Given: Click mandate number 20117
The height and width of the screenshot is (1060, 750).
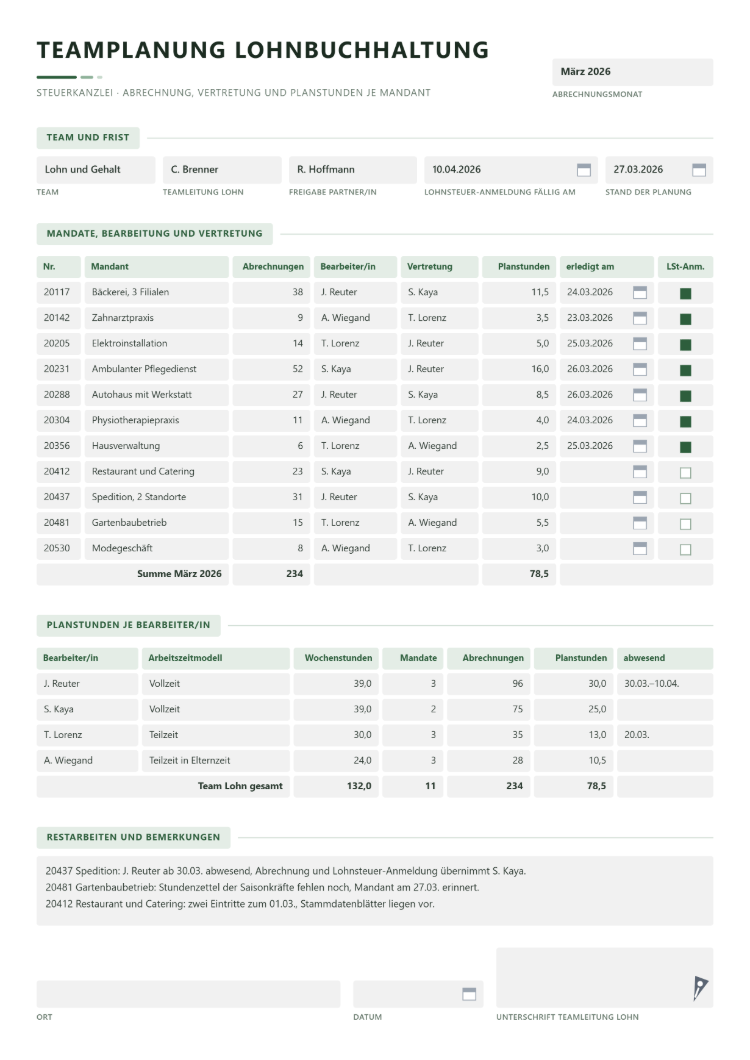Looking at the screenshot, I should [x=58, y=292].
